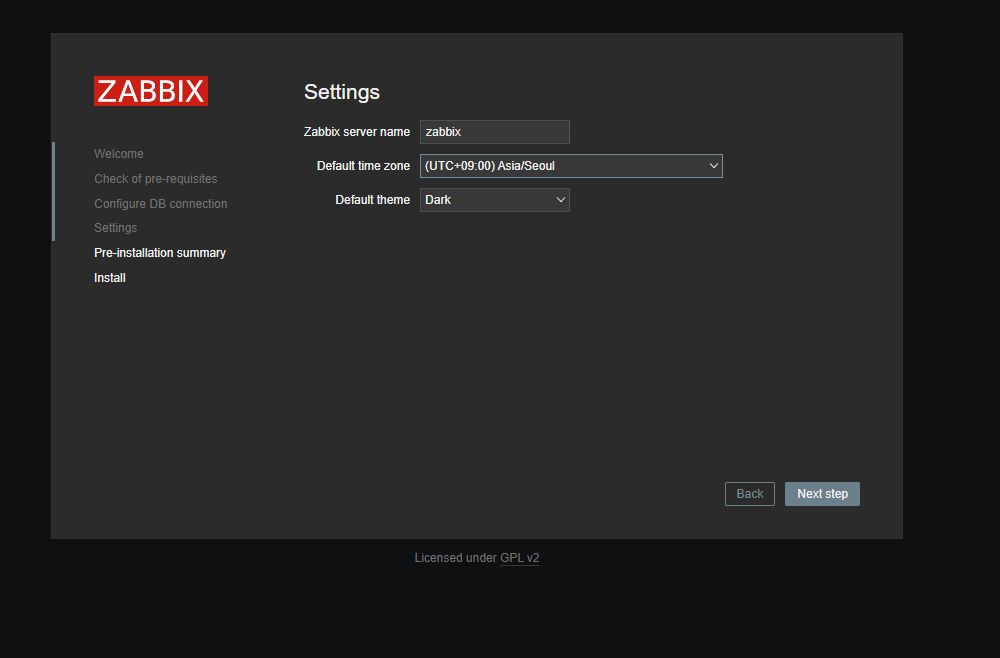
Task: Open the Default theme dropdown
Action: pos(494,199)
